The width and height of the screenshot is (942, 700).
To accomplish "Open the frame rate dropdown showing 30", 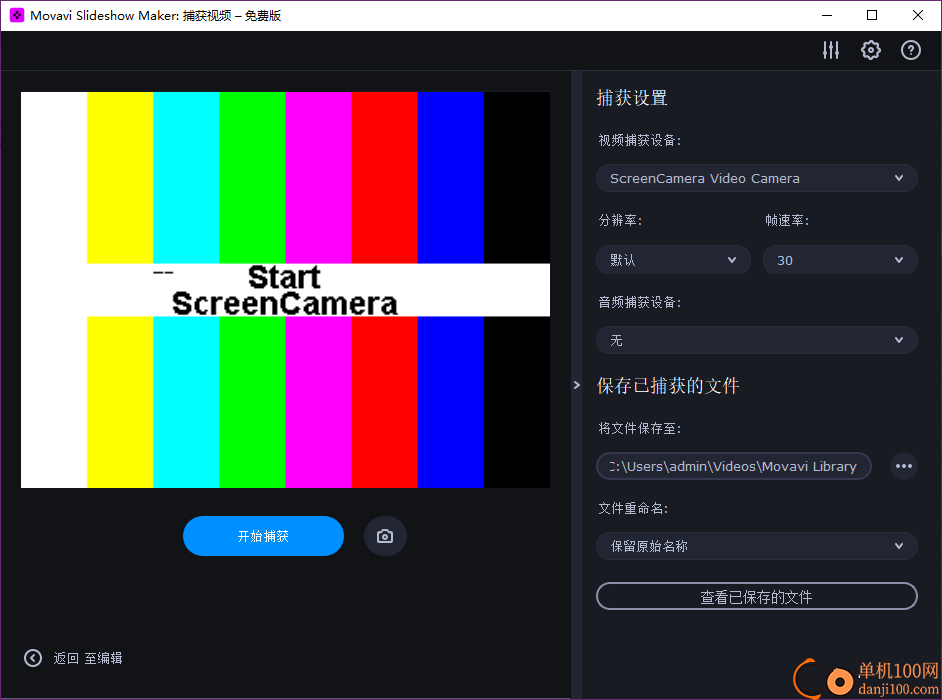I will (840, 260).
